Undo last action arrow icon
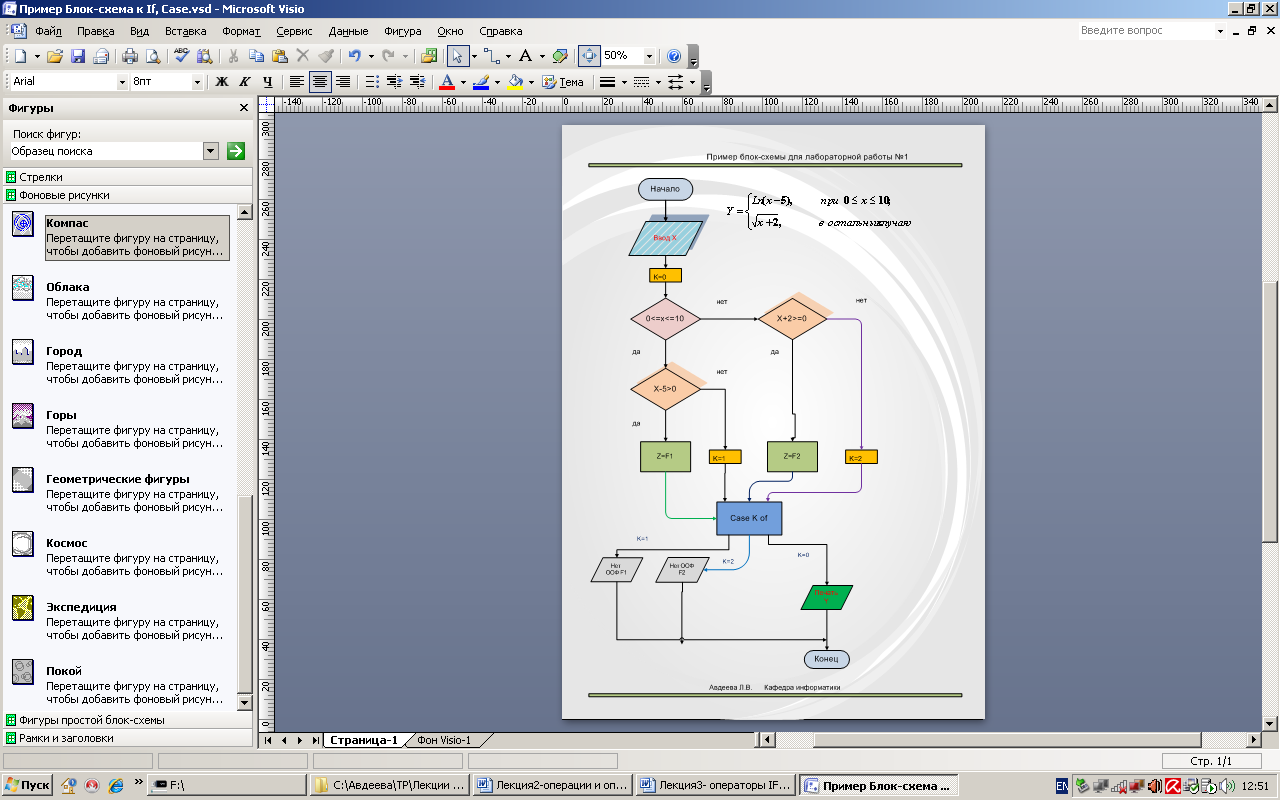The width and height of the screenshot is (1280, 800). (354, 57)
